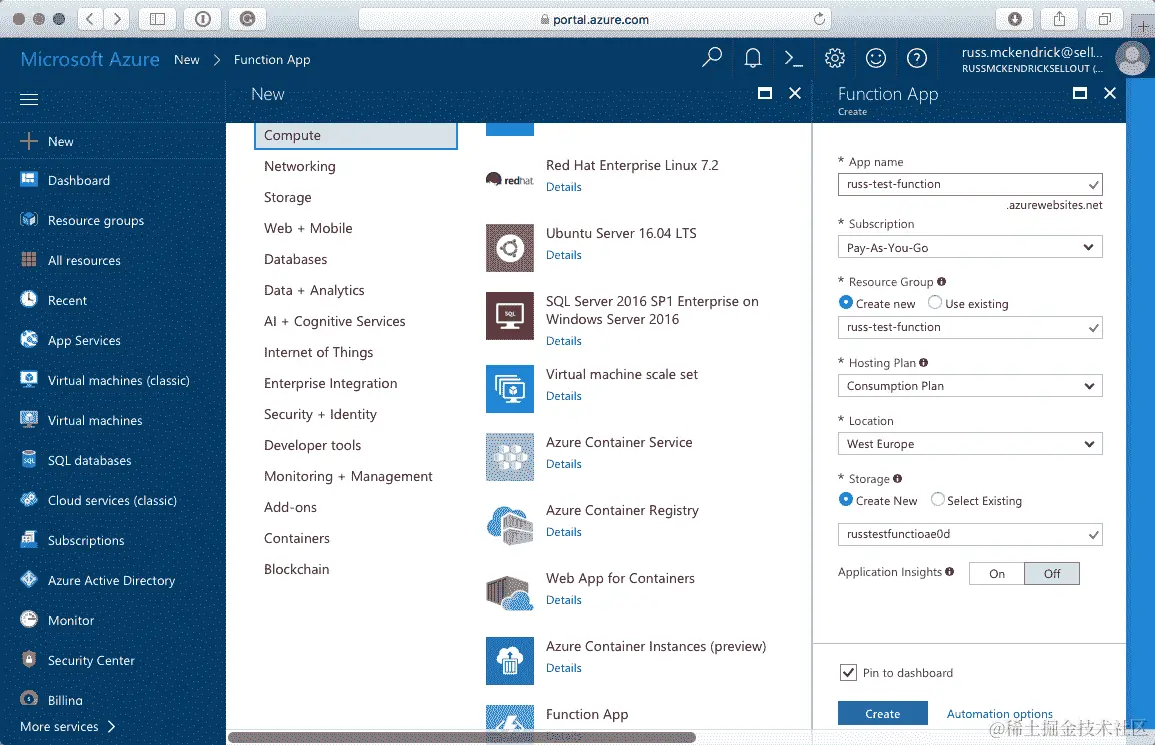Viewport: 1155px width, 745px height.
Task: Select Create New storage radio
Action: click(x=846, y=499)
